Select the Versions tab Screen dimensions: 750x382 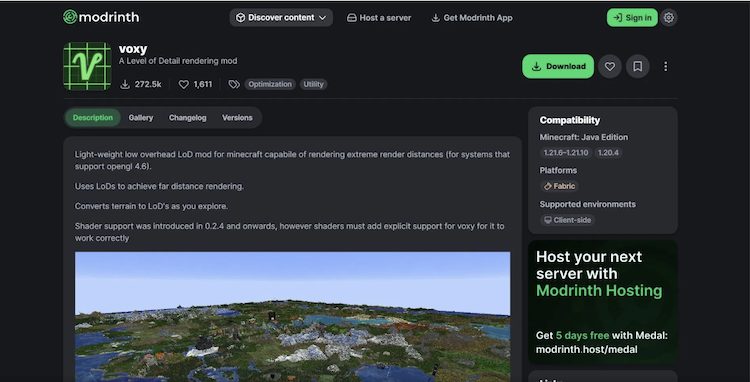tap(237, 118)
